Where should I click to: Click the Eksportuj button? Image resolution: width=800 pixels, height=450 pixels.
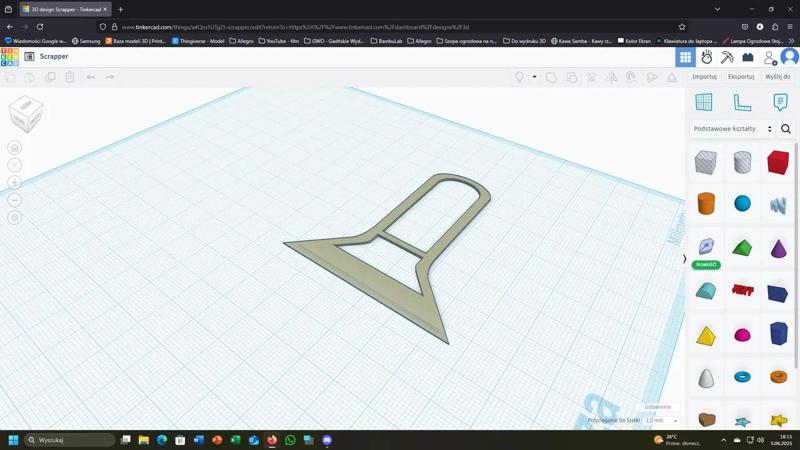pos(741,77)
